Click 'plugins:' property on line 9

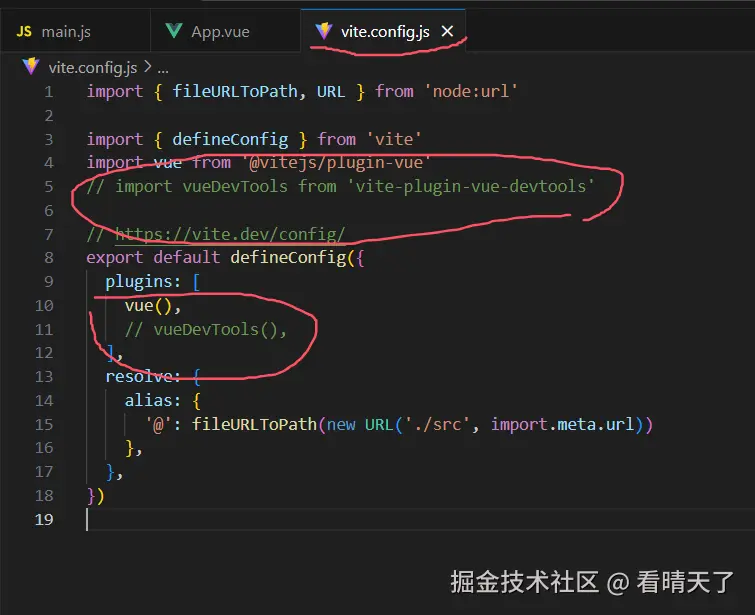[143, 281]
